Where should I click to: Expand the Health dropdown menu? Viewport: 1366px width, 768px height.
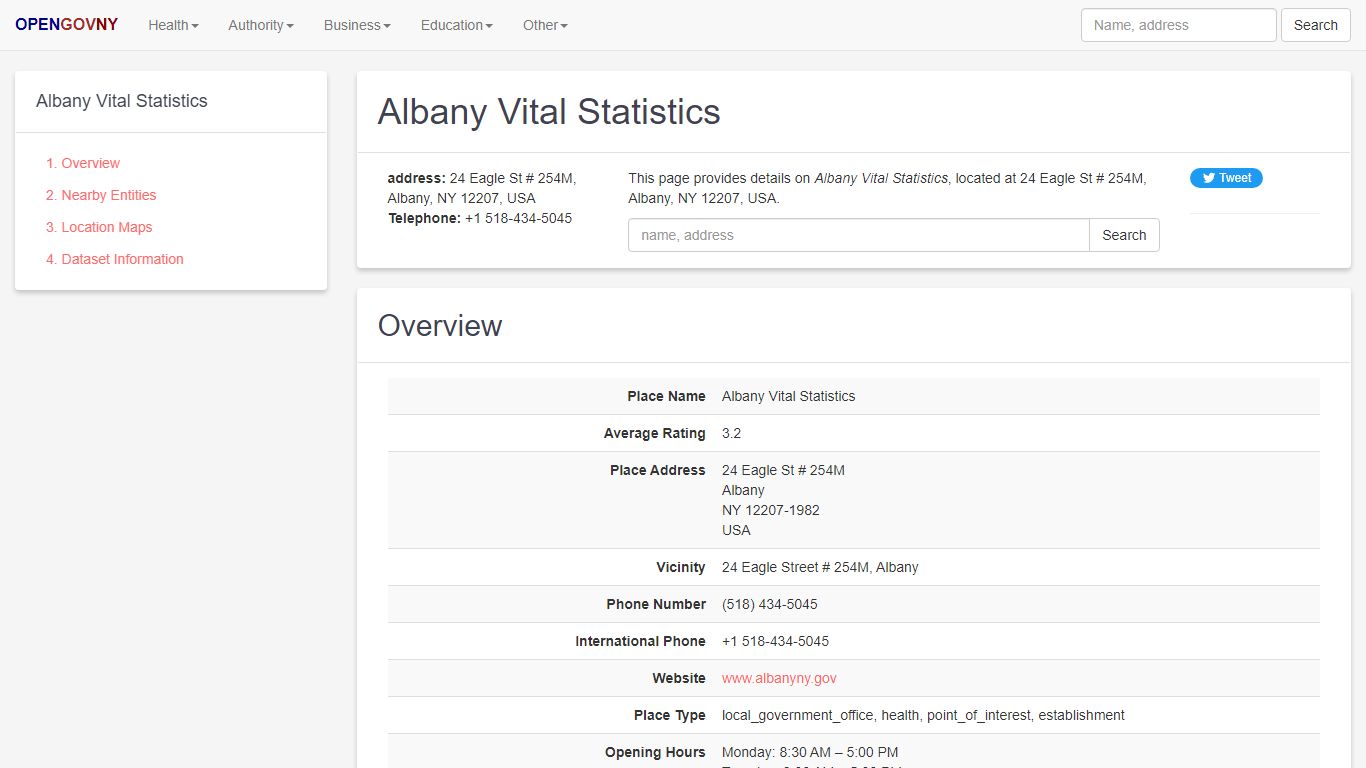(173, 25)
